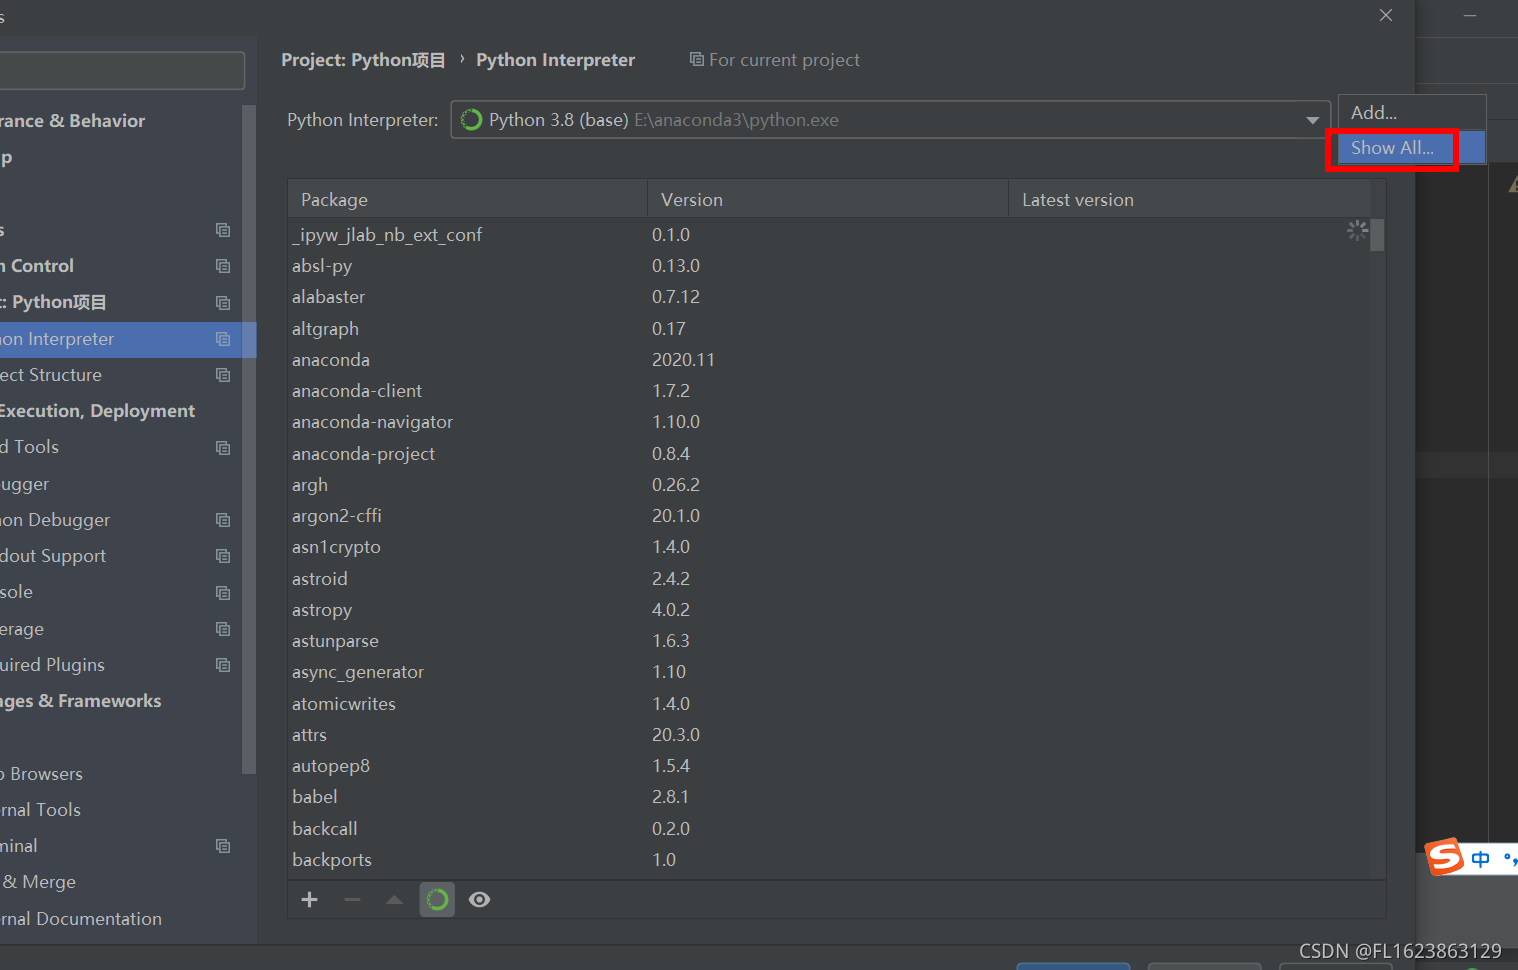
Task: Open Version Control settings item
Action: point(120,266)
